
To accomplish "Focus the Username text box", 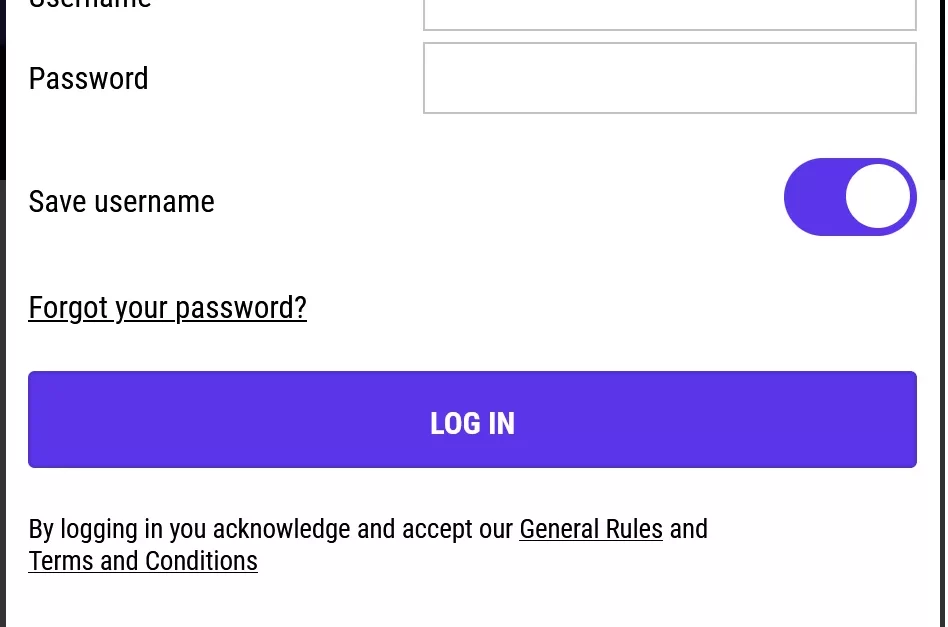I will tap(669, 14).
